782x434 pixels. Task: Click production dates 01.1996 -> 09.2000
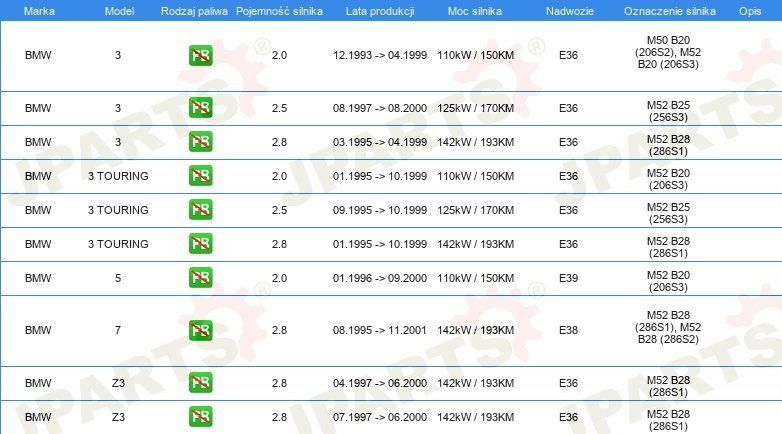380,278
